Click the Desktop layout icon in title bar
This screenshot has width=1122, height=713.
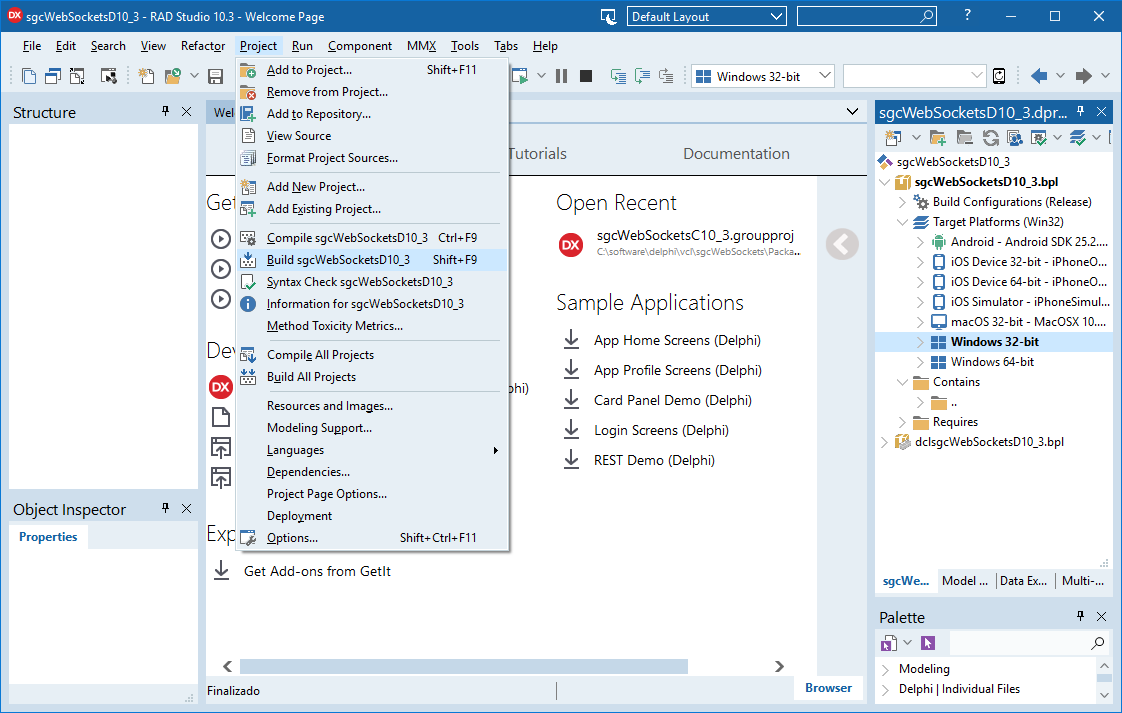[608, 16]
